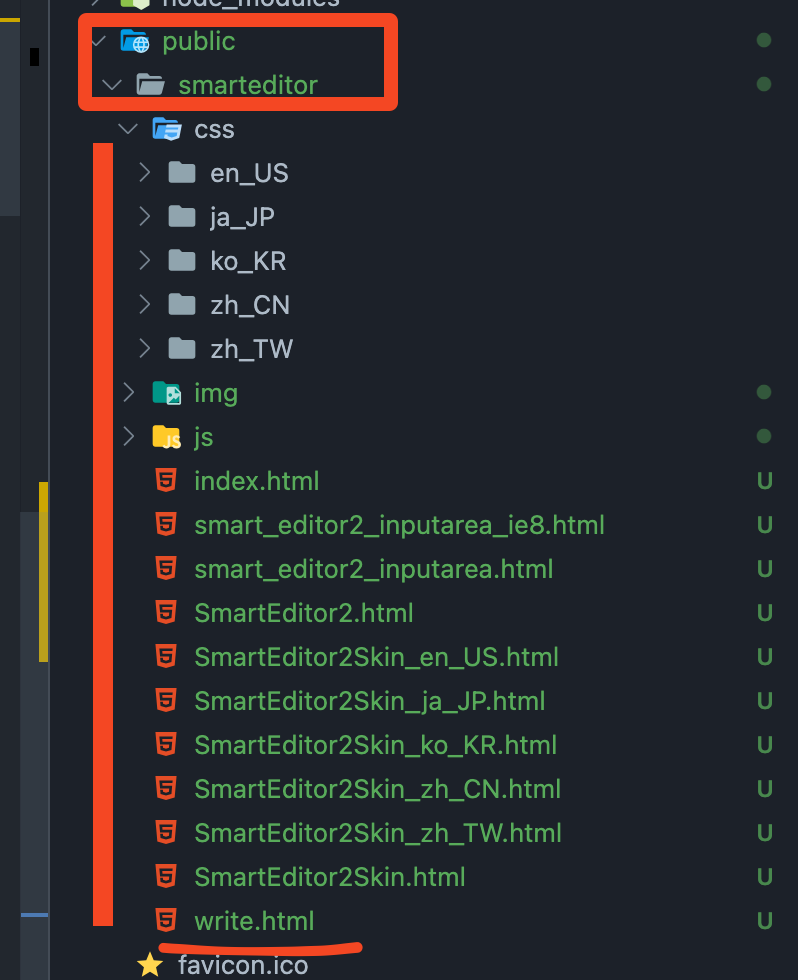Click the untracked U badge on index.html
798x980 pixels.
(764, 481)
